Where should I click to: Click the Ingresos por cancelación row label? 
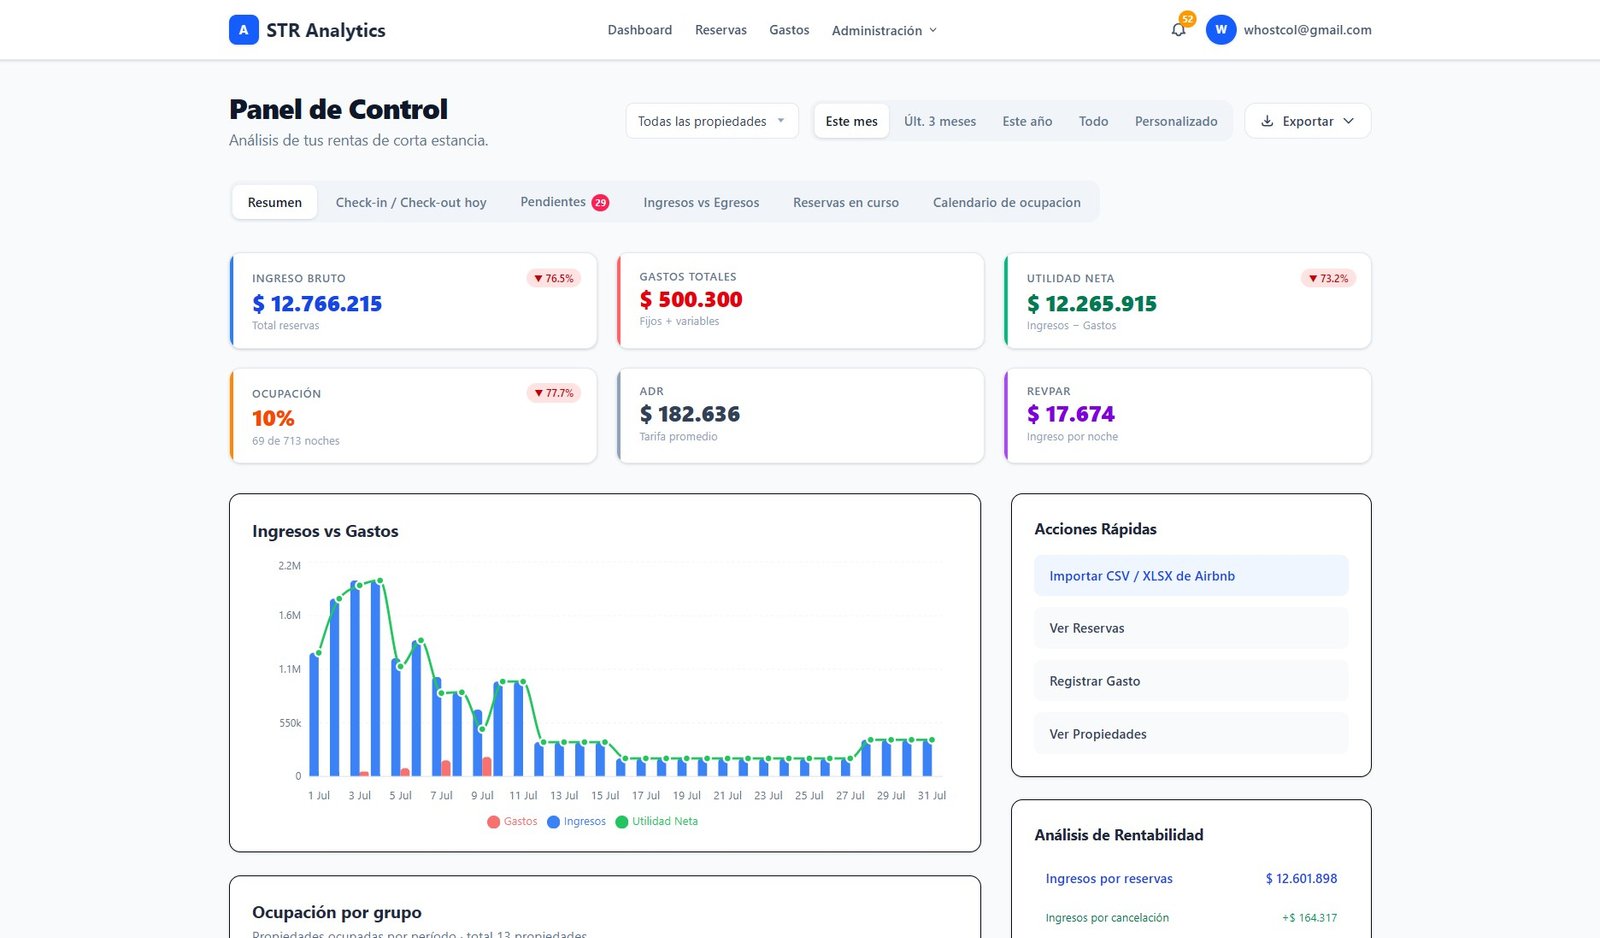1107,918
